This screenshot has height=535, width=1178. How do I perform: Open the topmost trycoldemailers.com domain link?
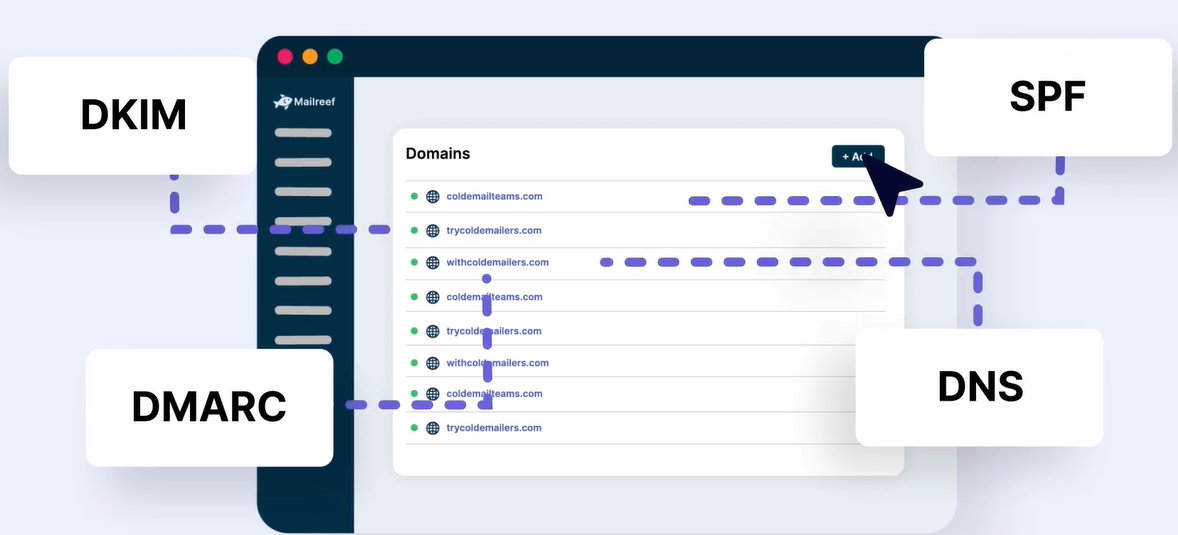(x=494, y=231)
